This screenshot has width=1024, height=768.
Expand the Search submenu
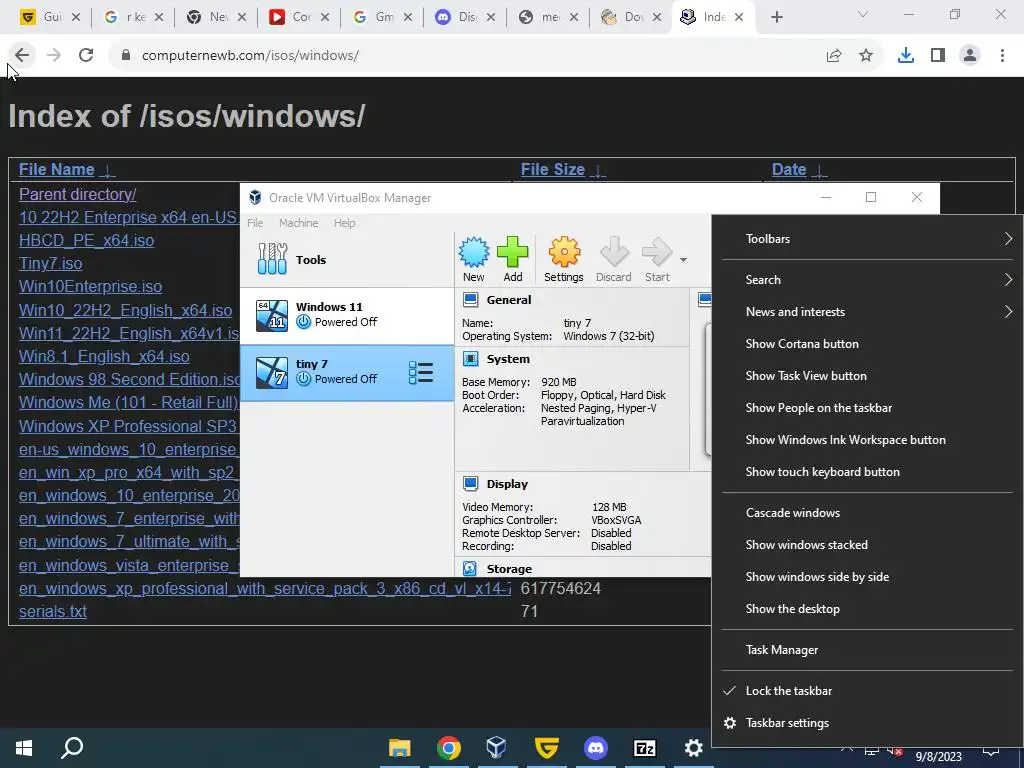click(867, 280)
